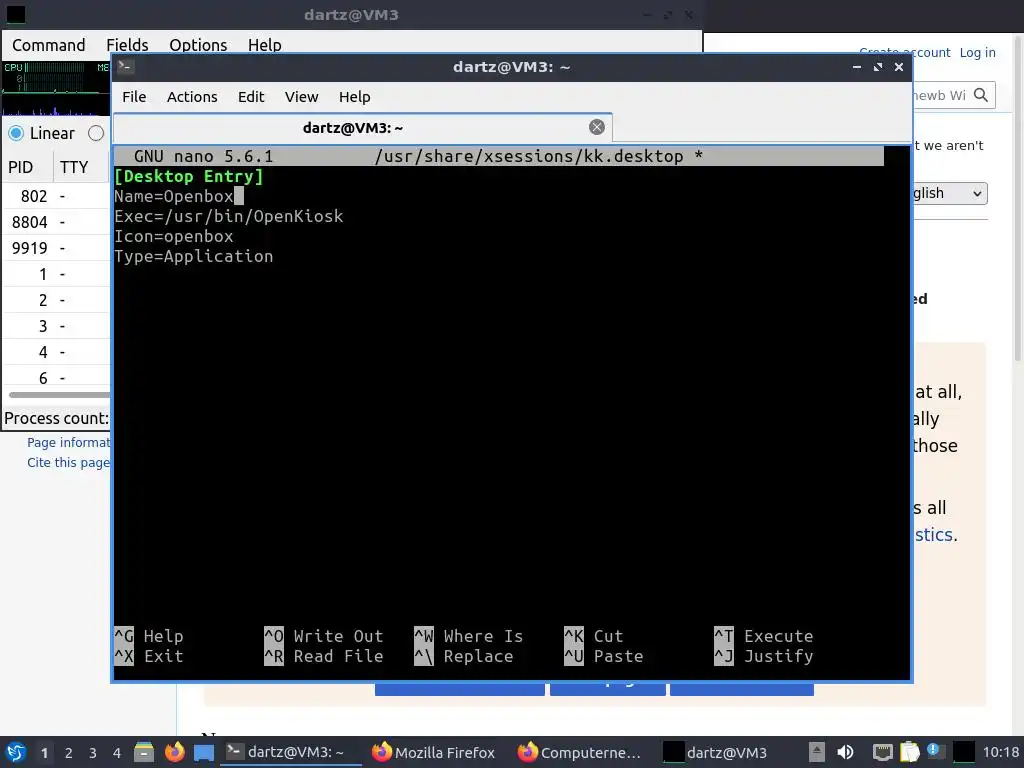Click the Log in link in browser
The height and width of the screenshot is (768, 1024).
977,52
